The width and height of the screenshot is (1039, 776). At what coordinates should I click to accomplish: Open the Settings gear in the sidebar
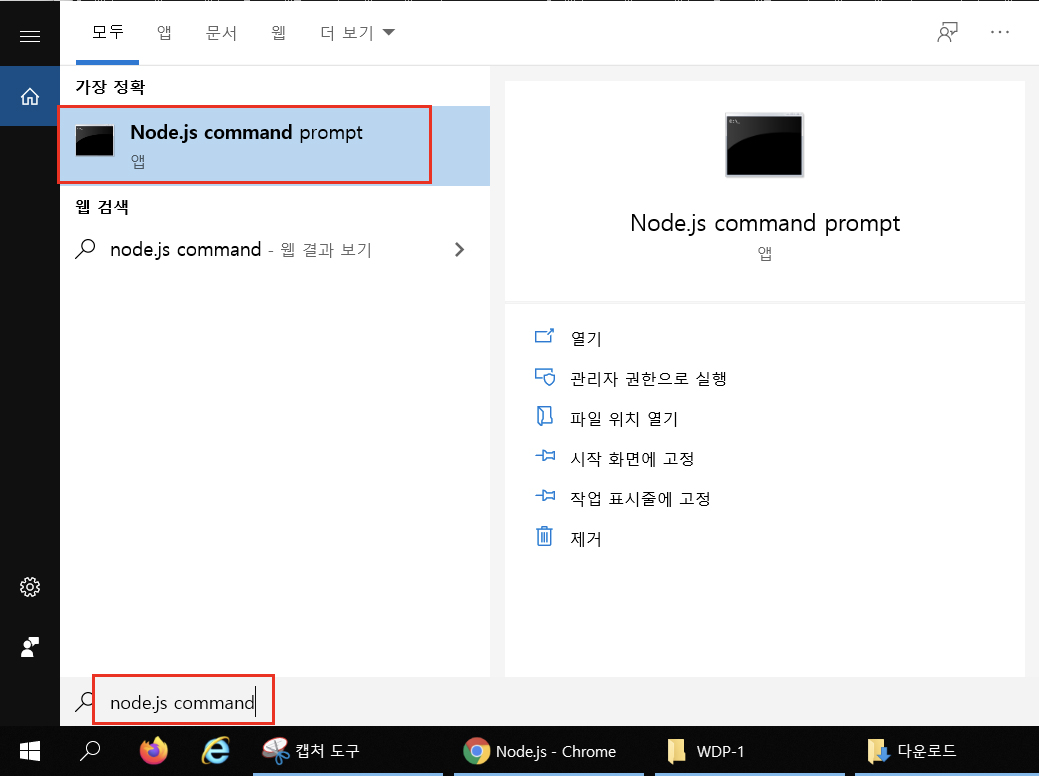[x=30, y=587]
